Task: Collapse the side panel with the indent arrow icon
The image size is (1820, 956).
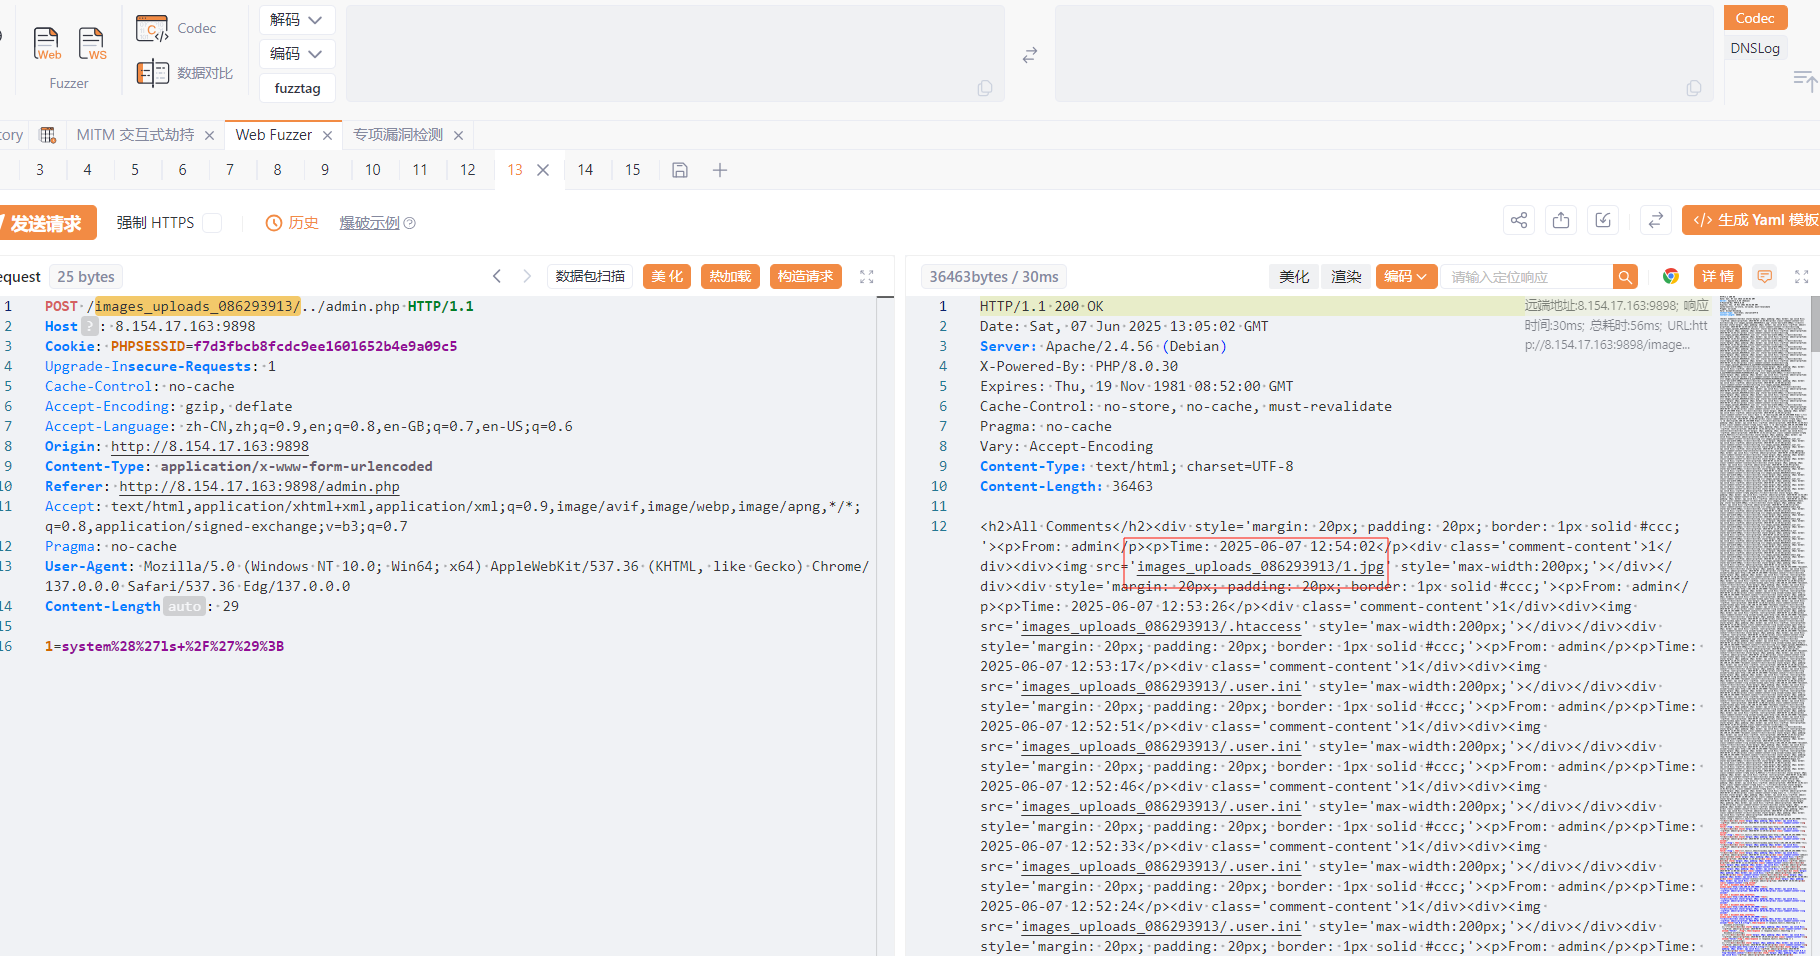Action: [1805, 81]
